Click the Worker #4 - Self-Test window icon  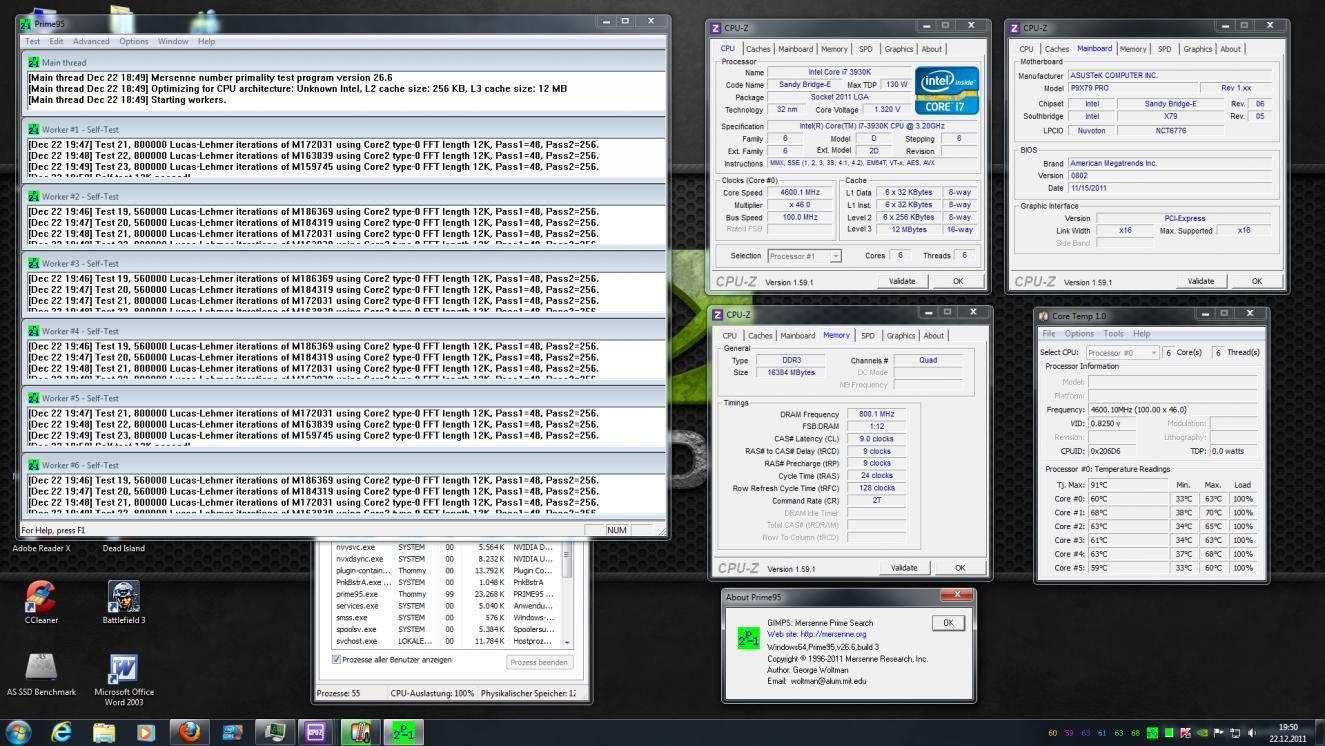[34, 331]
